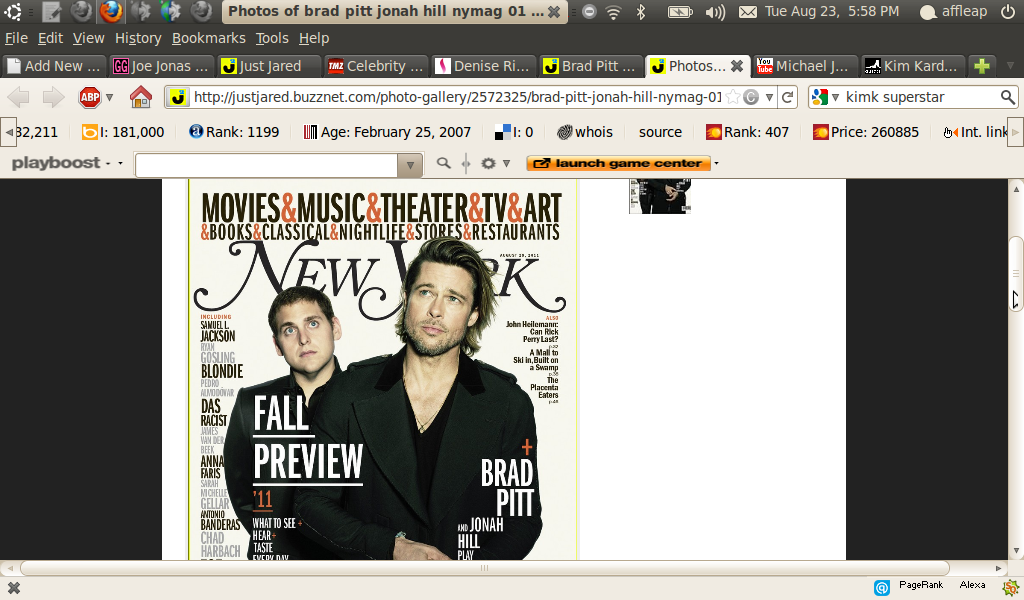Click the Delicious 'I: 0' item

click(514, 133)
